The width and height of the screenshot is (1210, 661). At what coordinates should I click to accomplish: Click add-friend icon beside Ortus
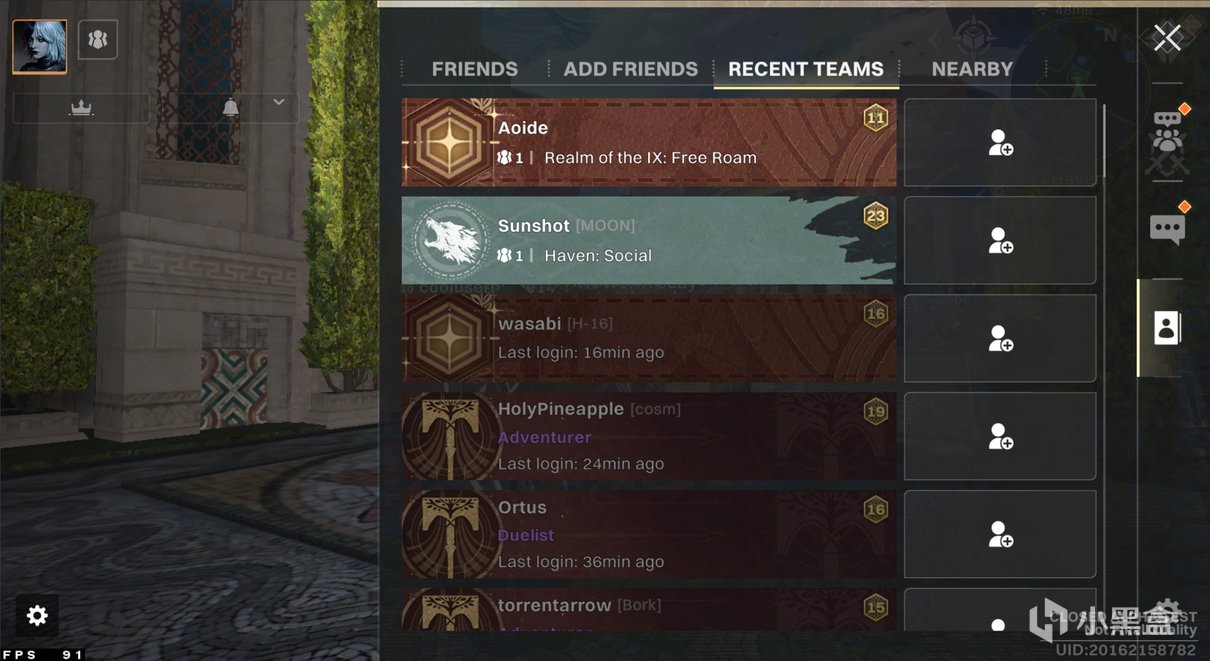click(1000, 534)
